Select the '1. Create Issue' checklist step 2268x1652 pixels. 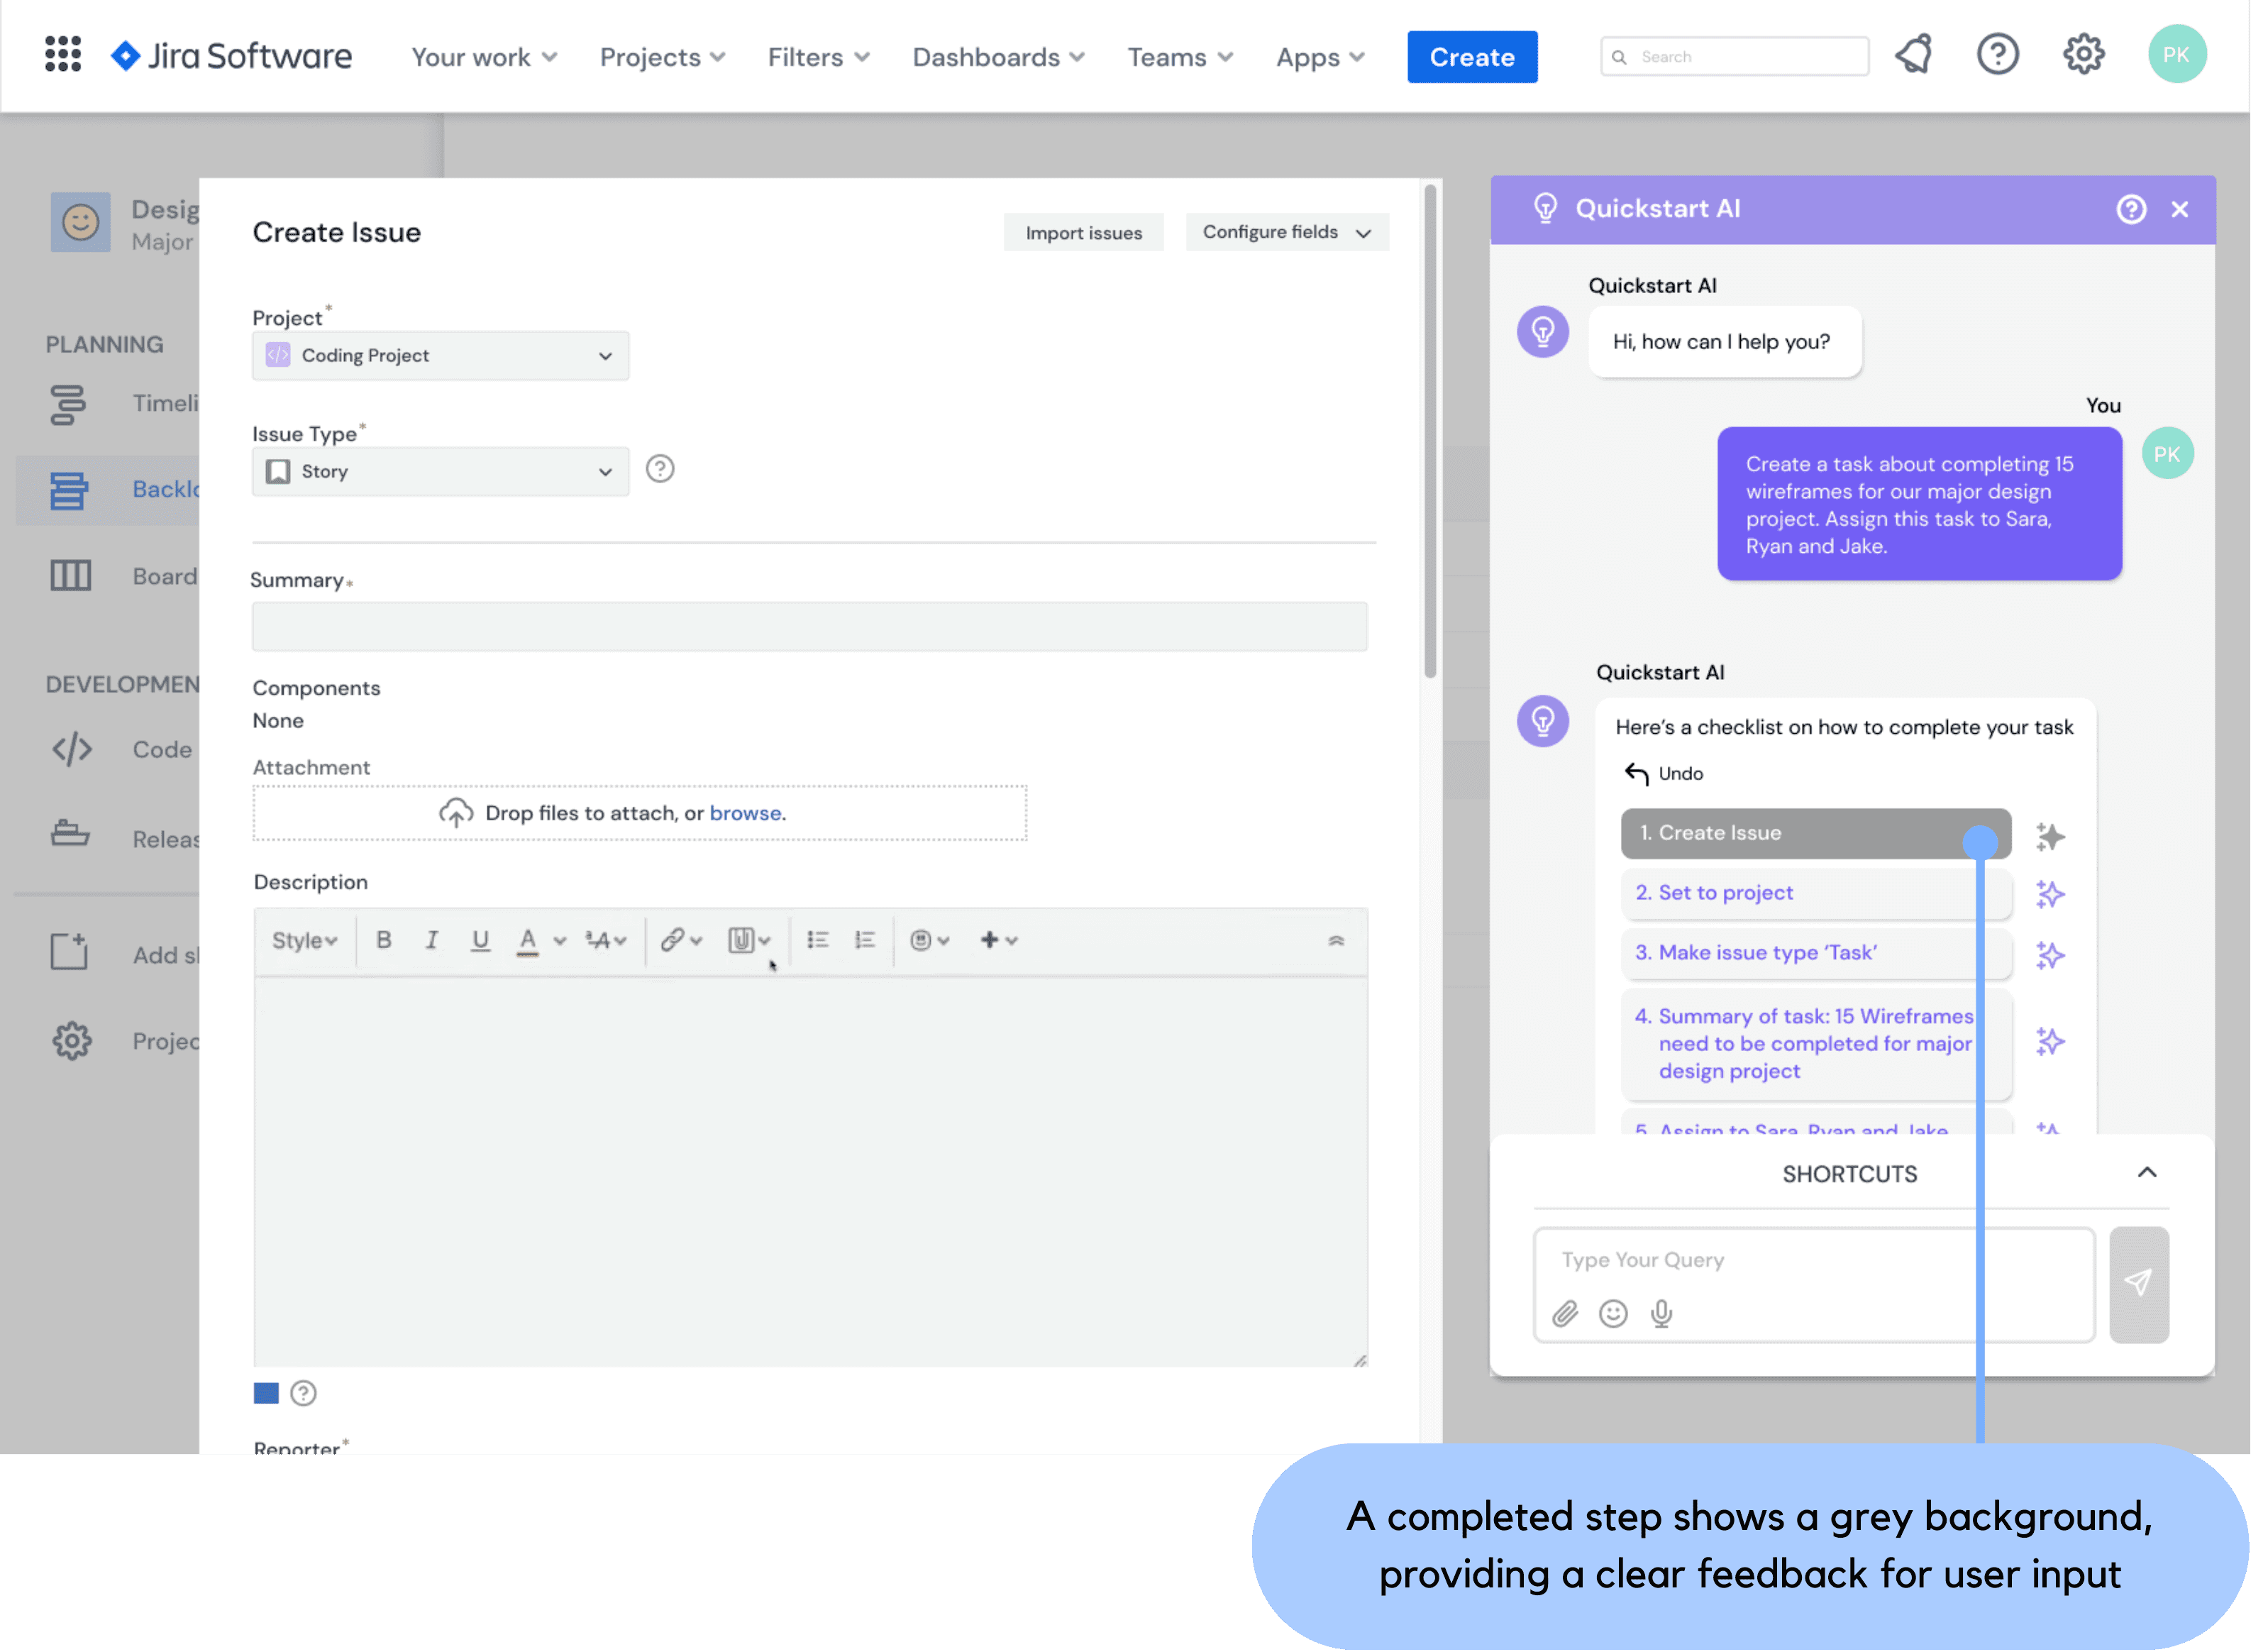coord(1815,834)
